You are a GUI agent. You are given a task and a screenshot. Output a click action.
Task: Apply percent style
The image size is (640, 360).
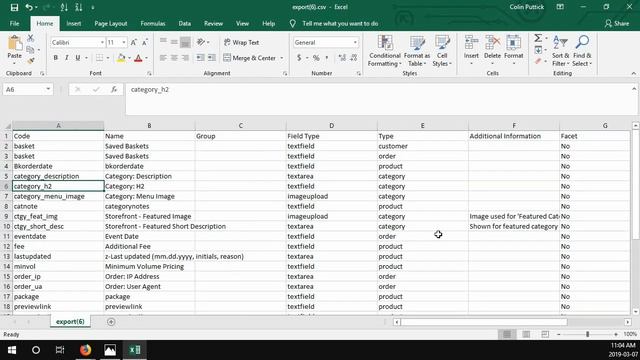(316, 58)
